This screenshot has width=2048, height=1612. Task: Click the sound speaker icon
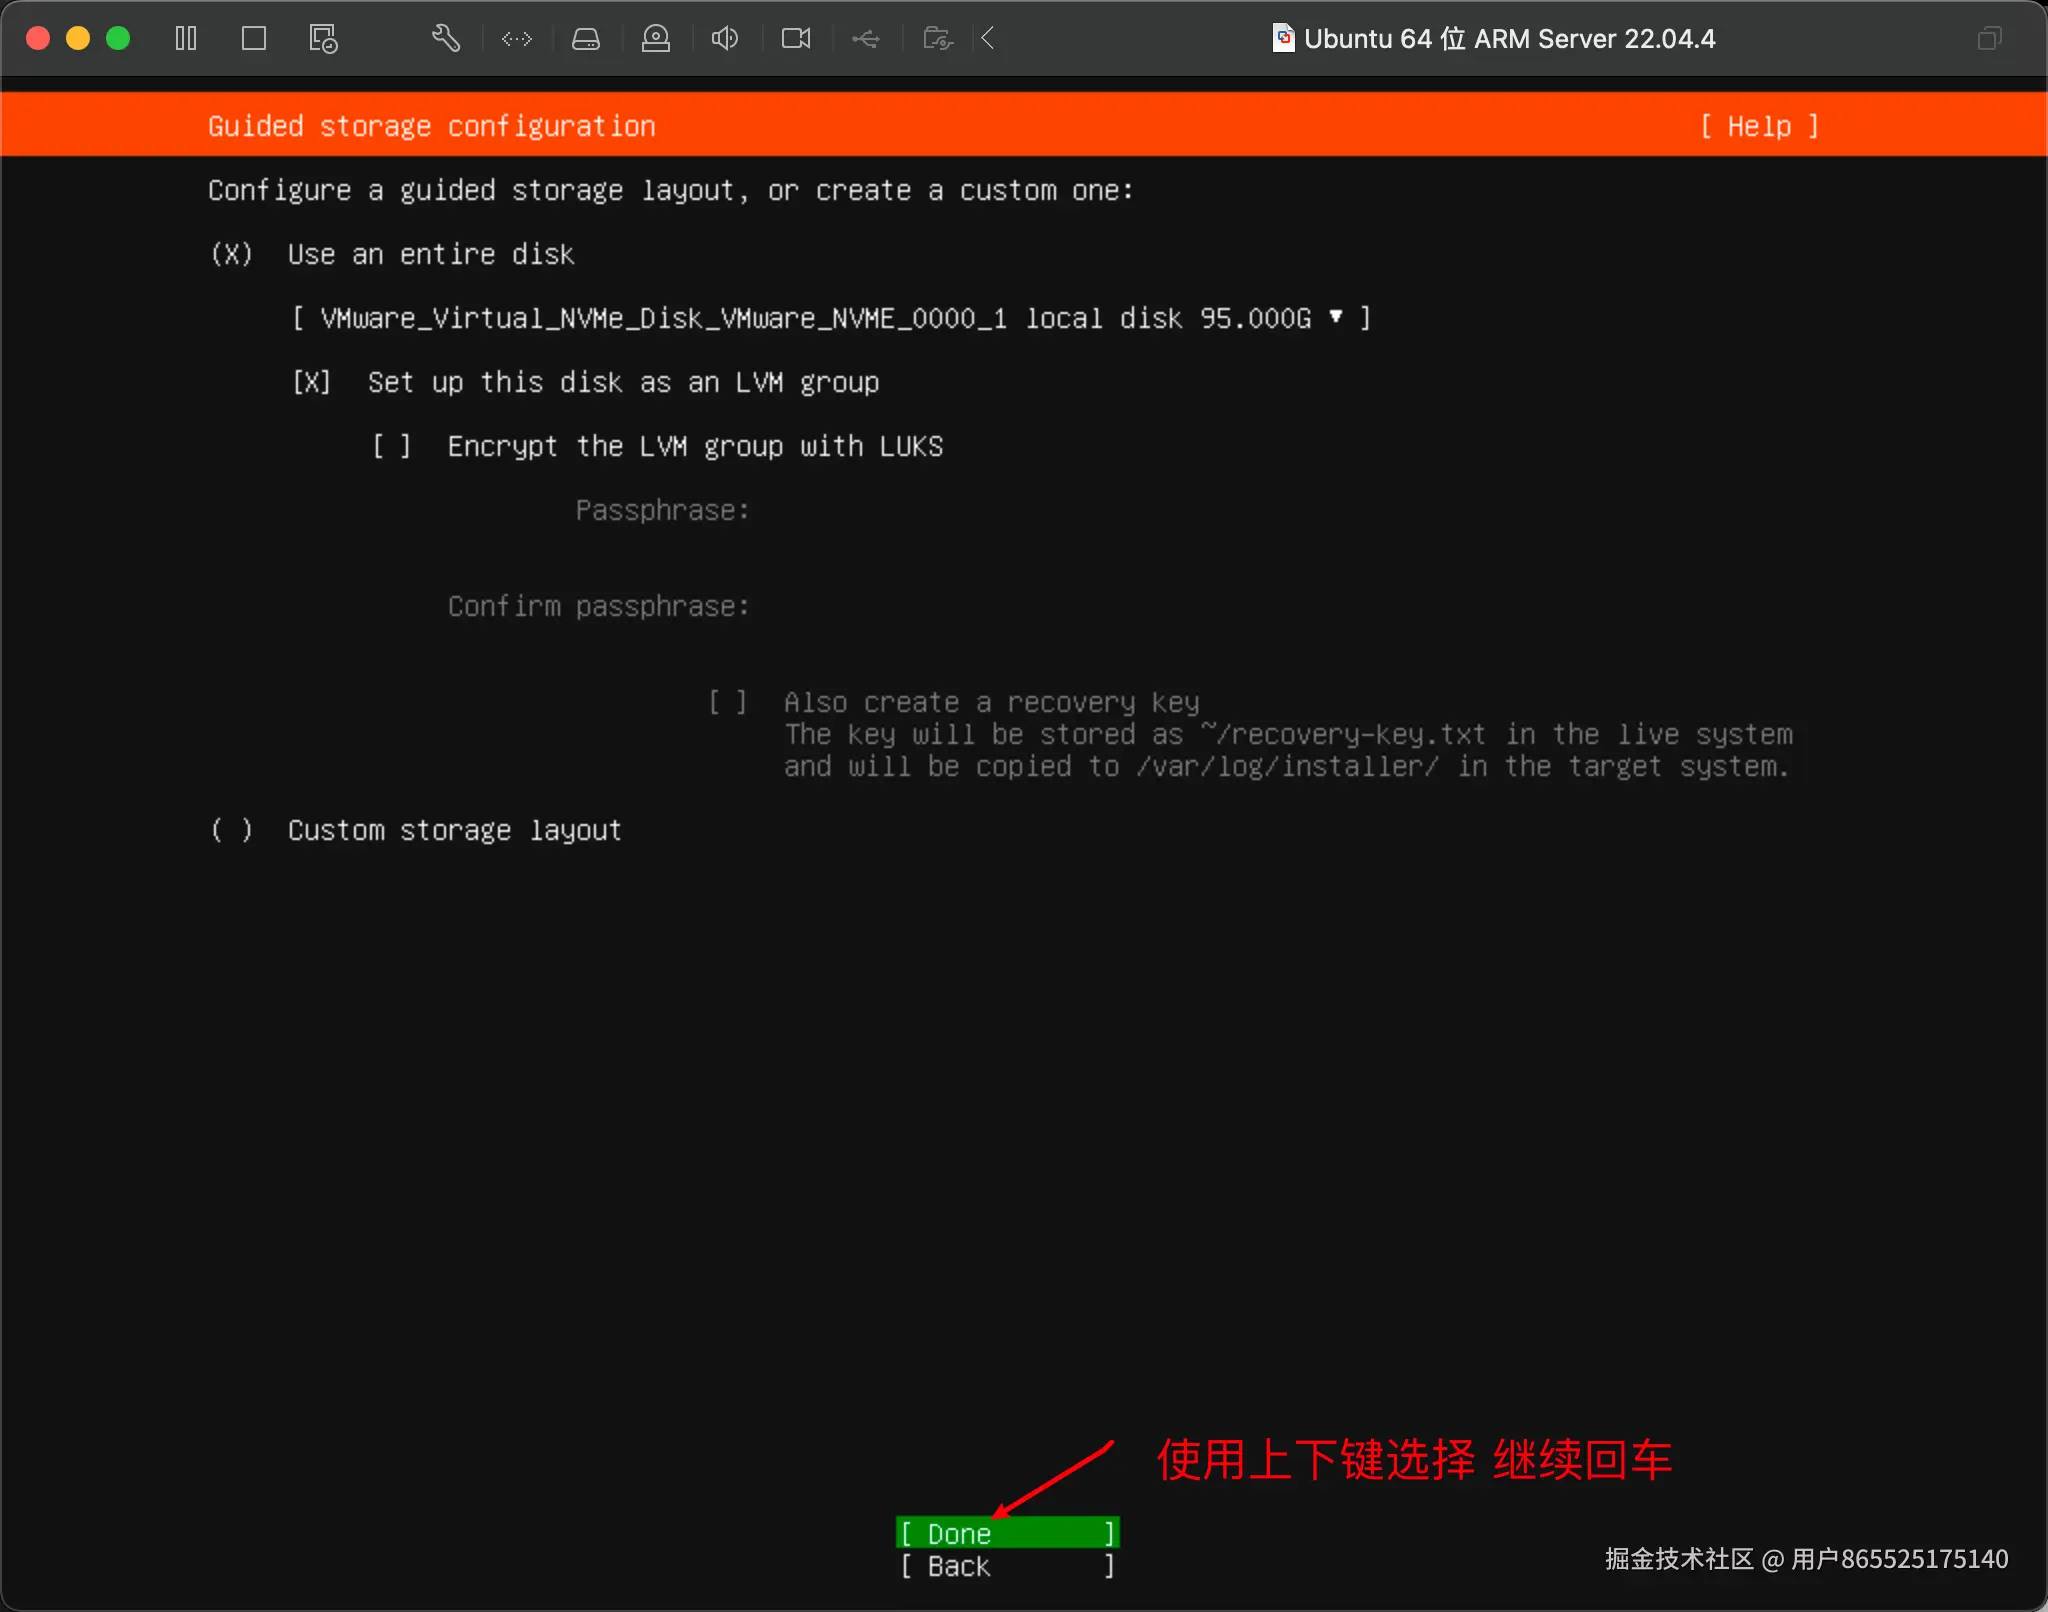[725, 38]
